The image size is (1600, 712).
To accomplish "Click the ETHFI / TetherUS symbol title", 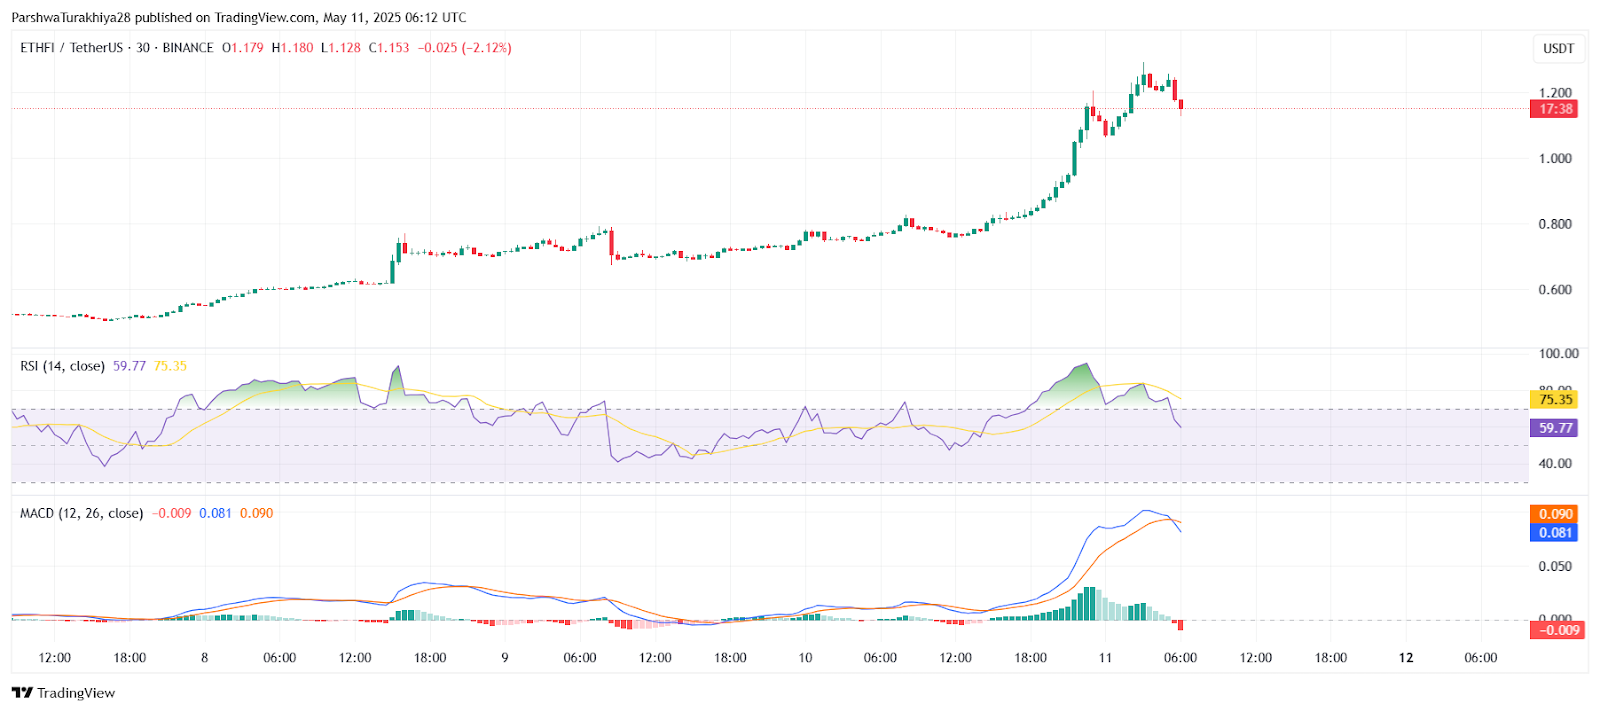I will coord(71,48).
